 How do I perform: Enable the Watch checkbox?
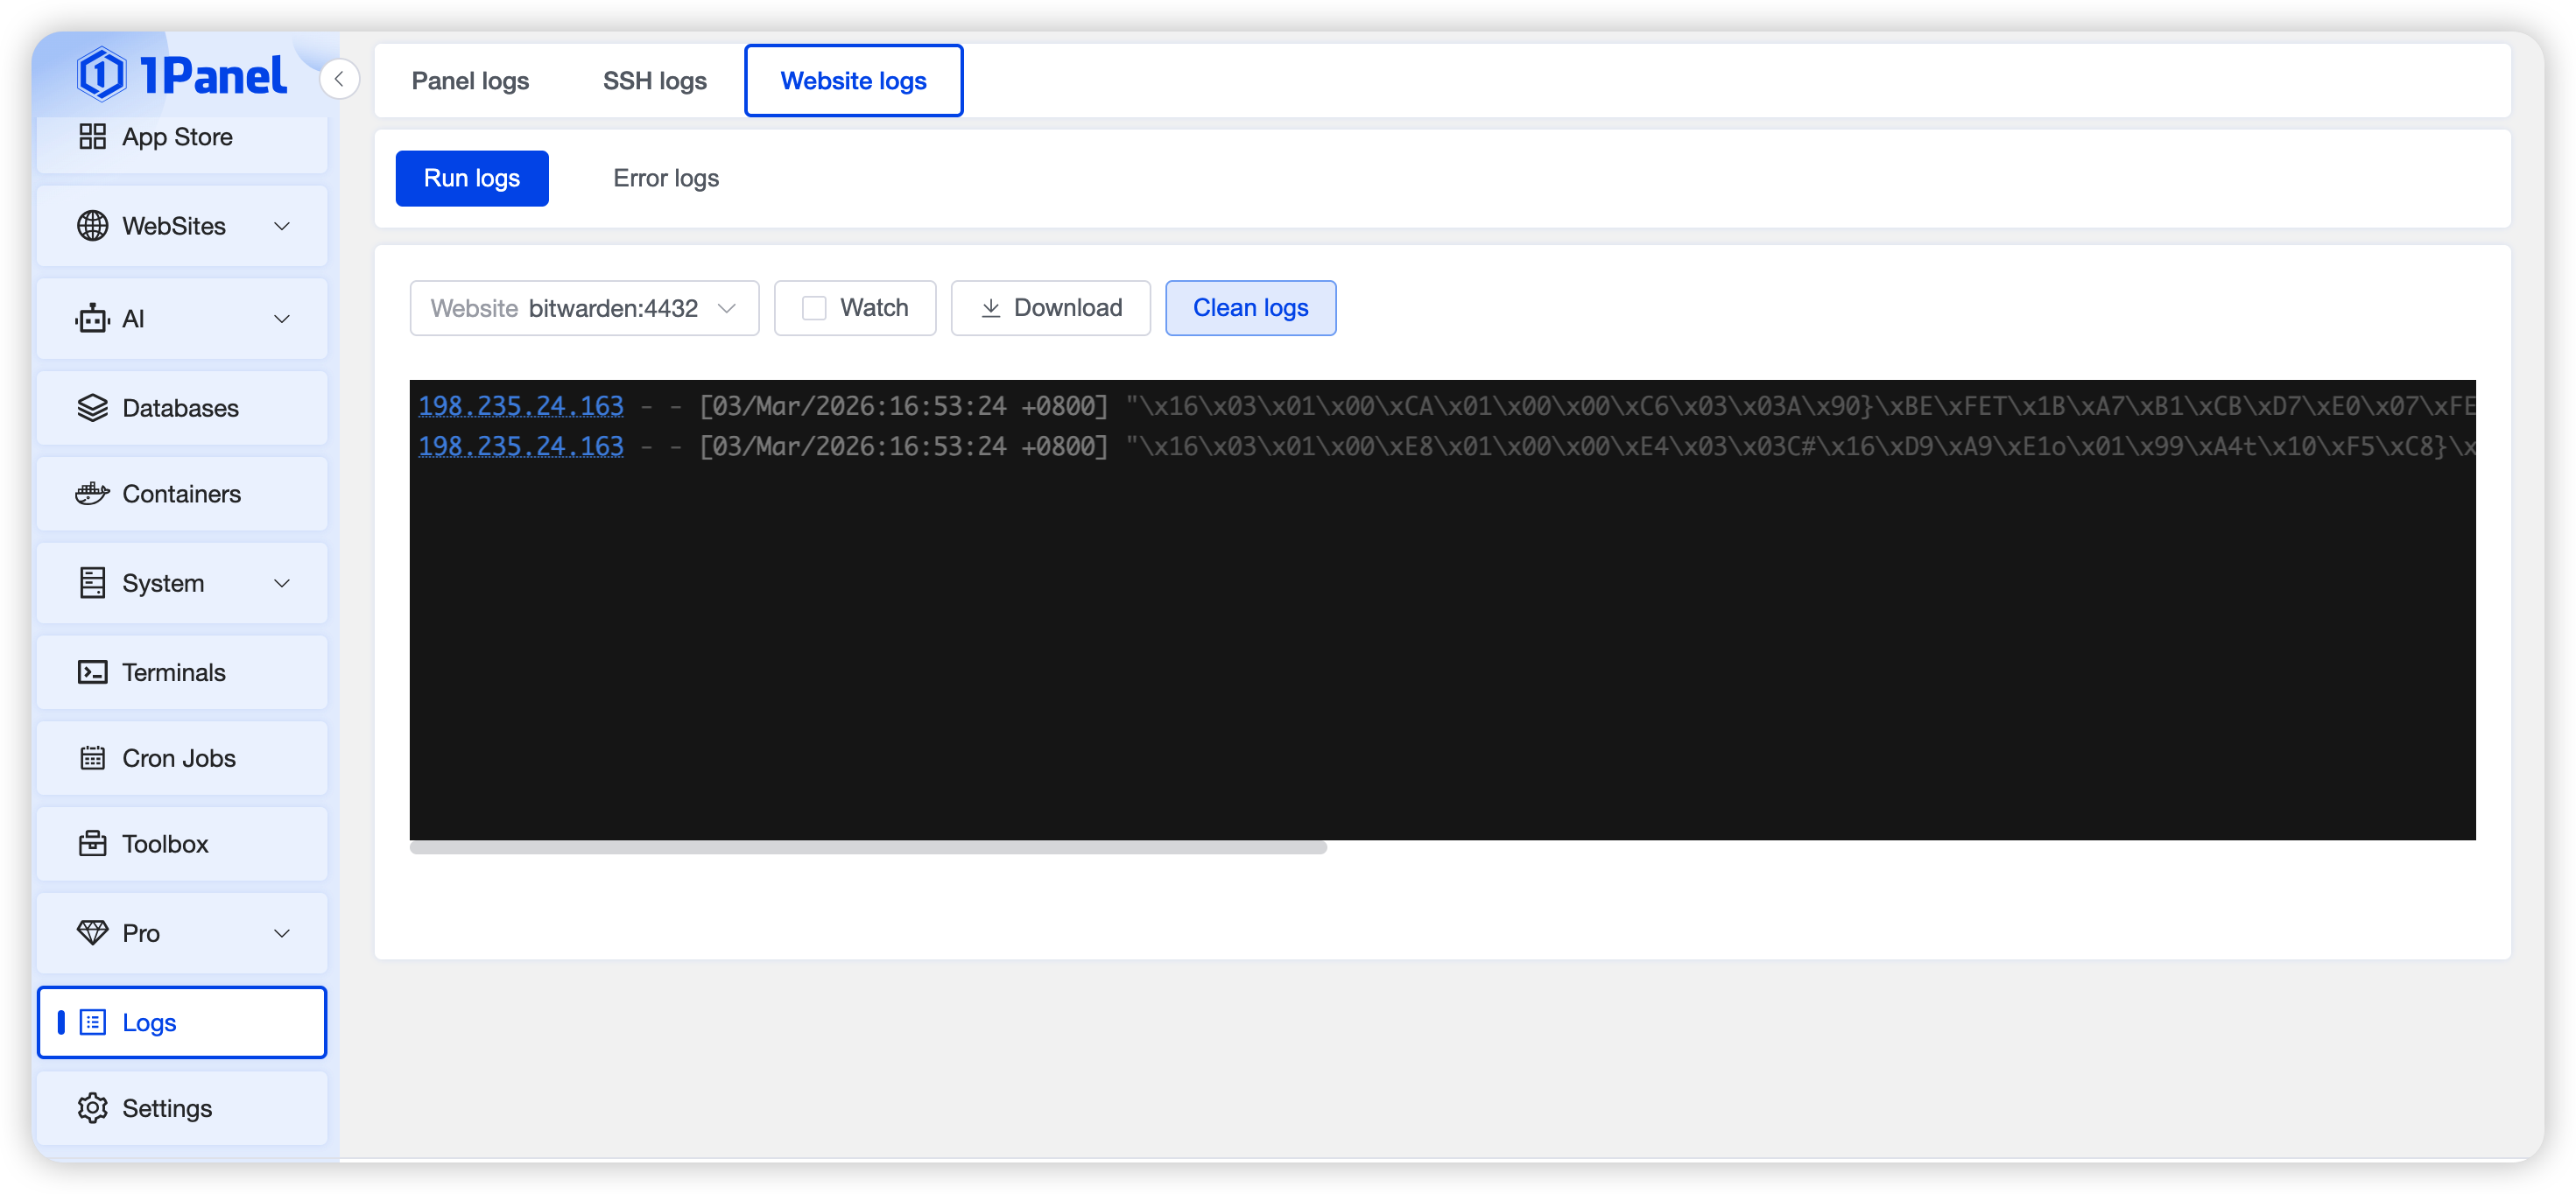coord(814,308)
